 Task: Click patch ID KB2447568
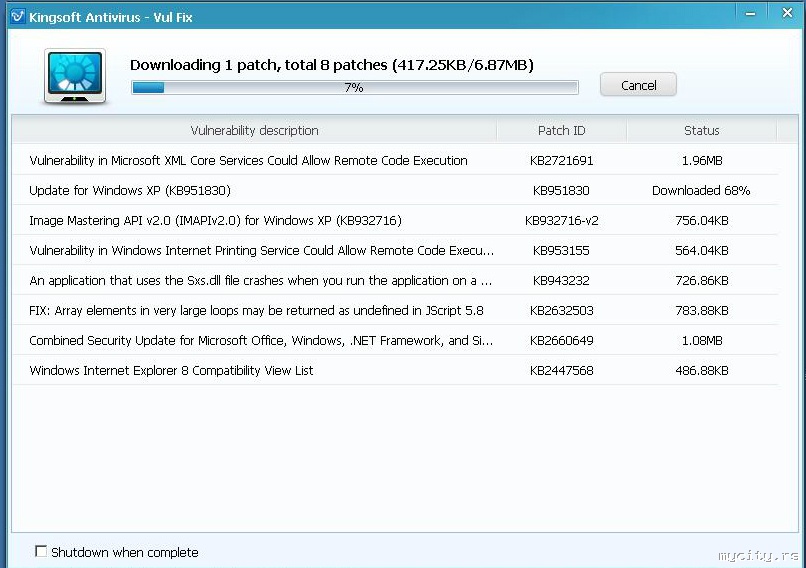point(561,370)
